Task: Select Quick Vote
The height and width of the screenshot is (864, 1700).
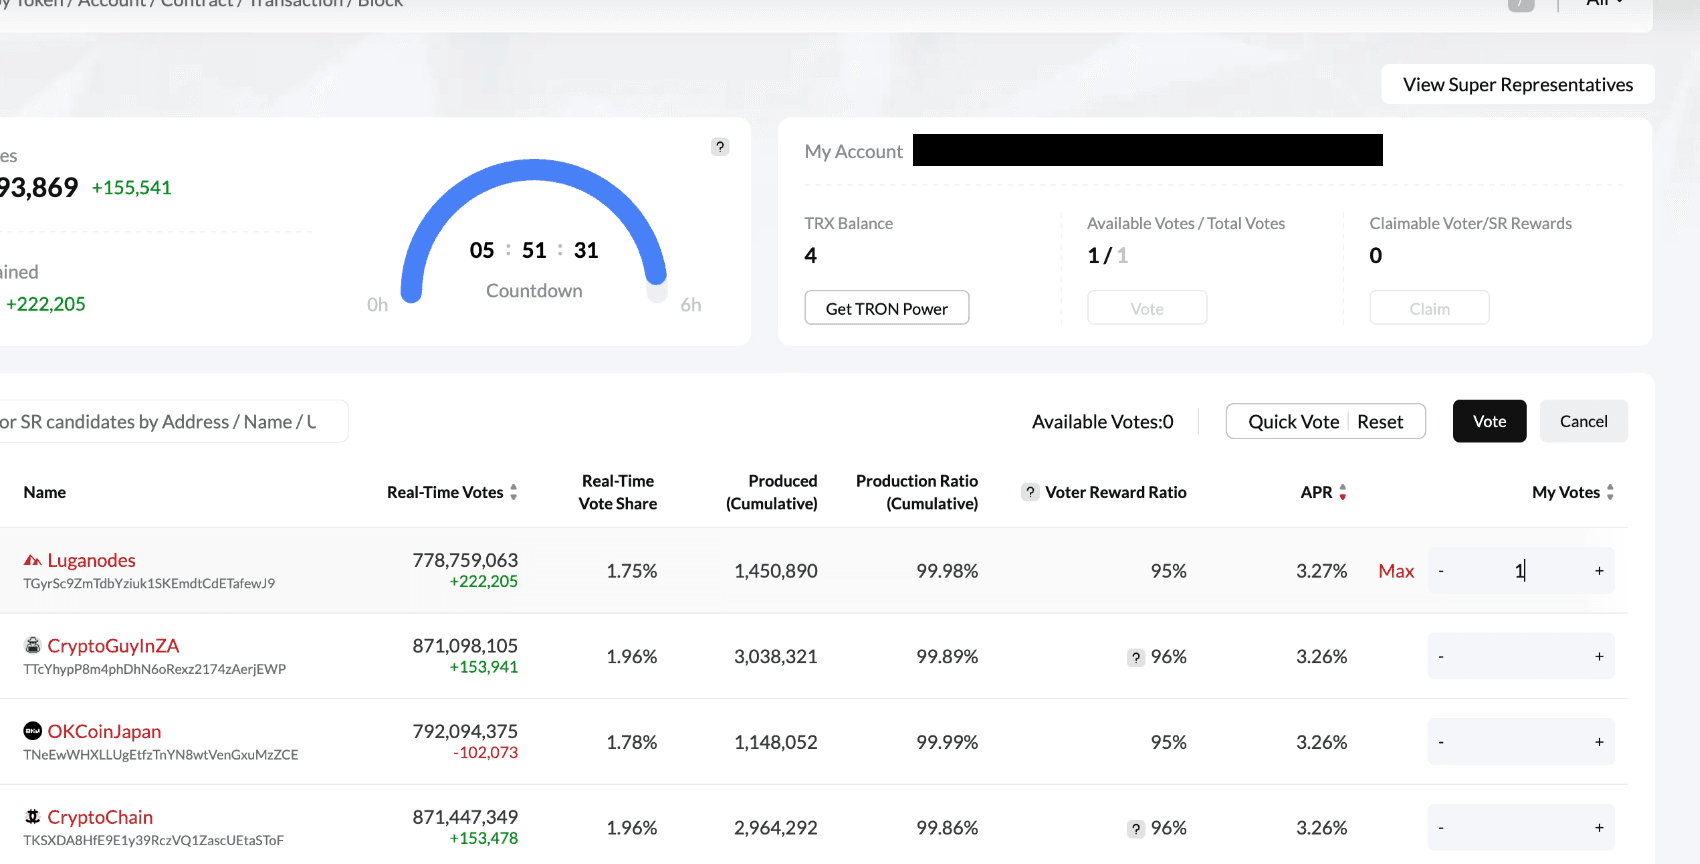Action: 1293,422
